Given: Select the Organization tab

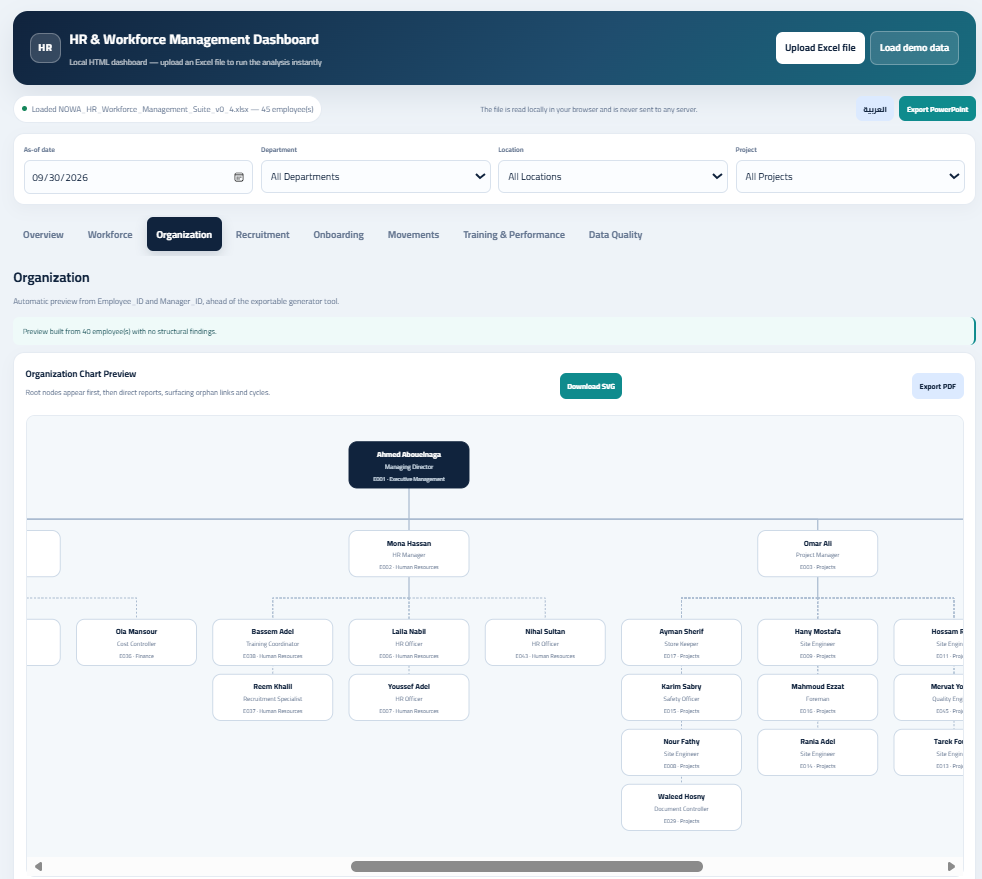Looking at the screenshot, I should 184,234.
